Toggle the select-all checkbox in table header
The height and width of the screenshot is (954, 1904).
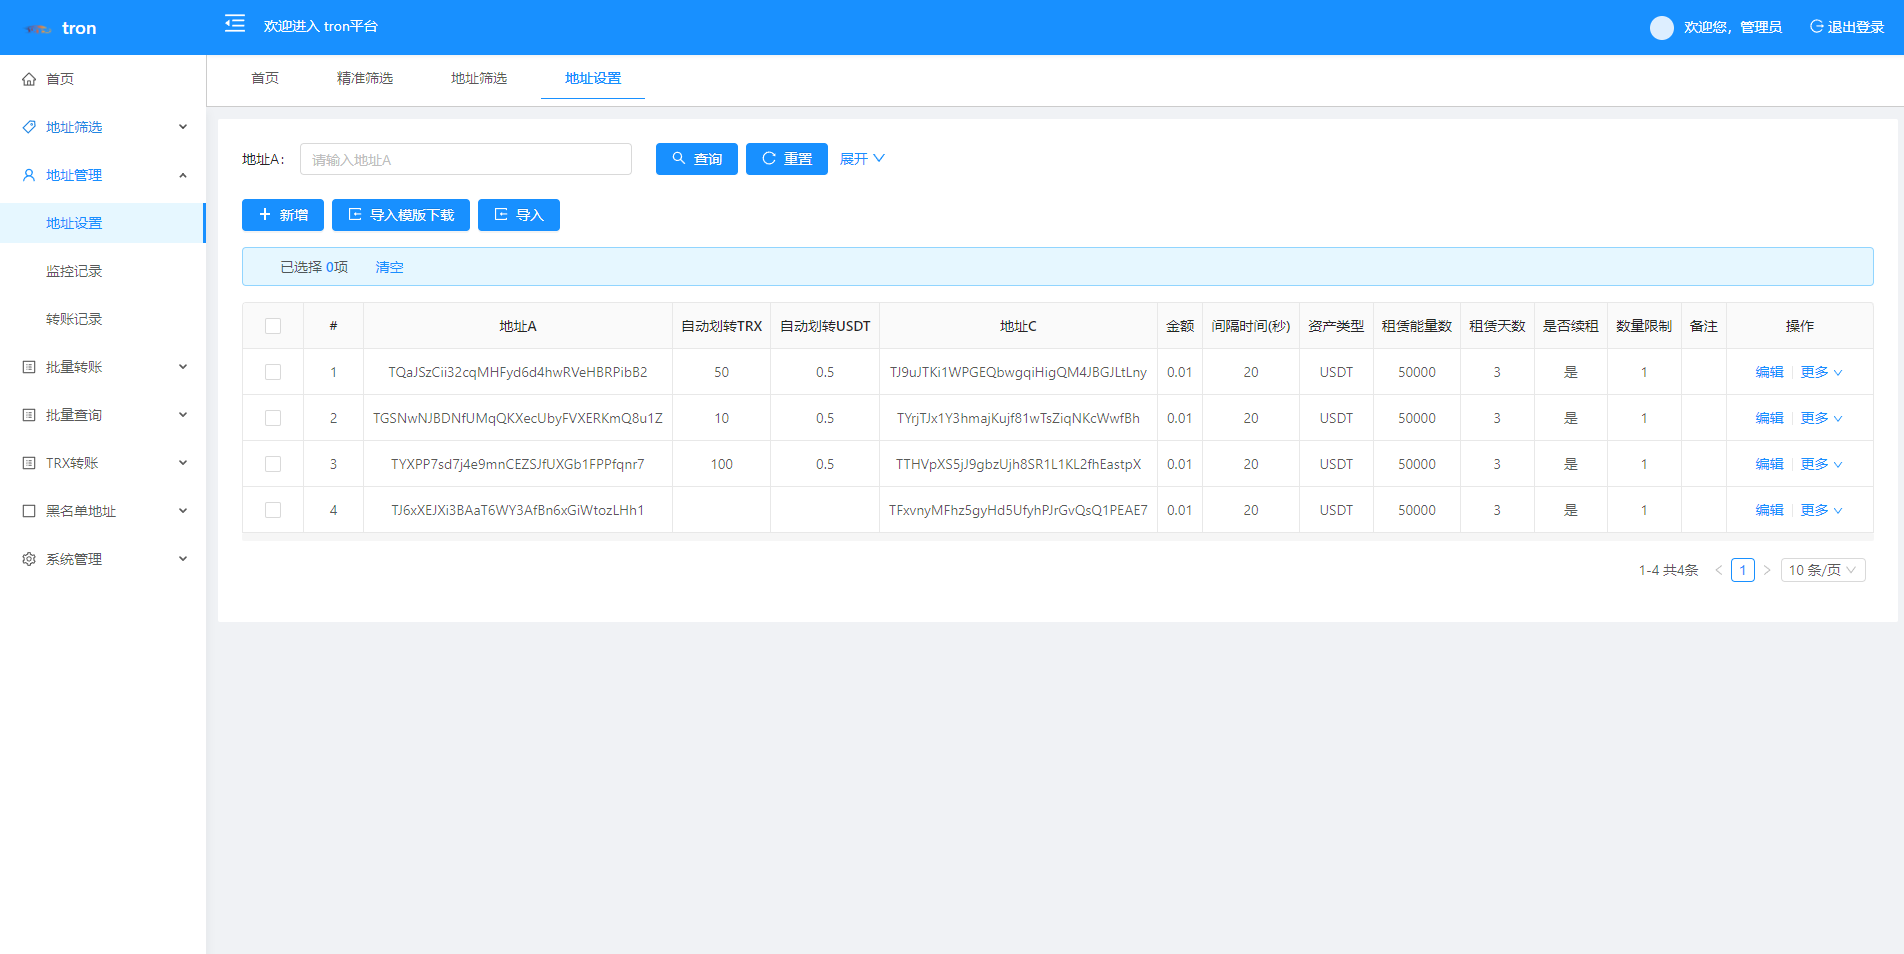[x=273, y=326]
